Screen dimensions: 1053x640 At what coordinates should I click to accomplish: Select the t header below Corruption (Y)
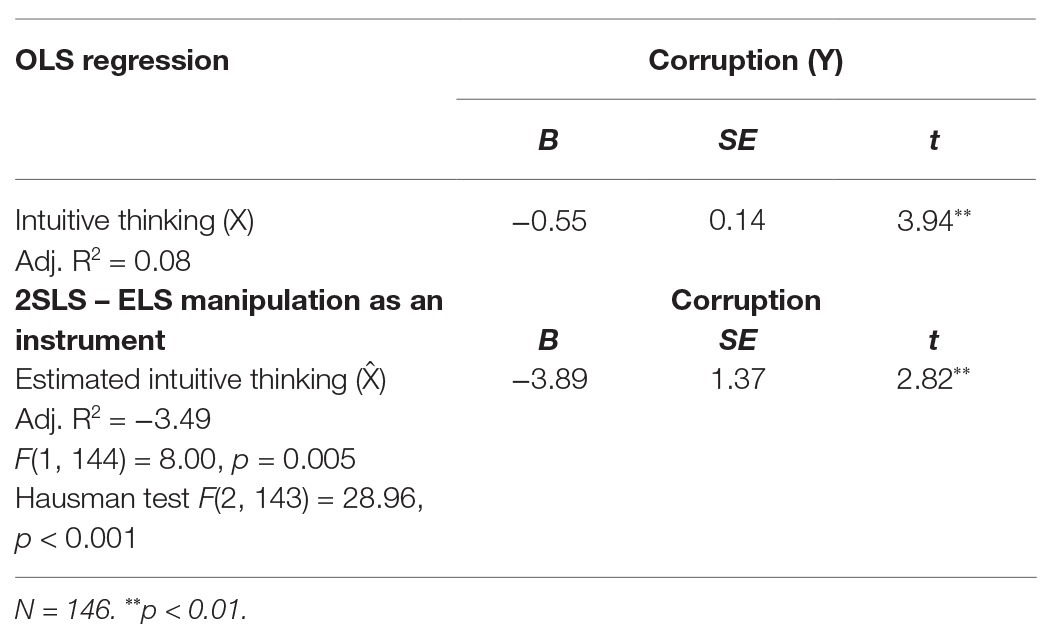tap(934, 141)
